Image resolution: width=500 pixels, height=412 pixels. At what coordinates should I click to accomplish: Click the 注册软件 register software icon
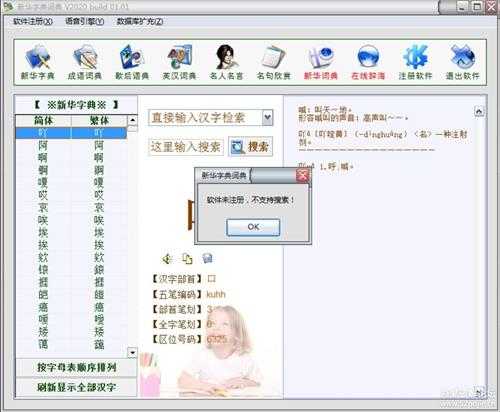415,62
